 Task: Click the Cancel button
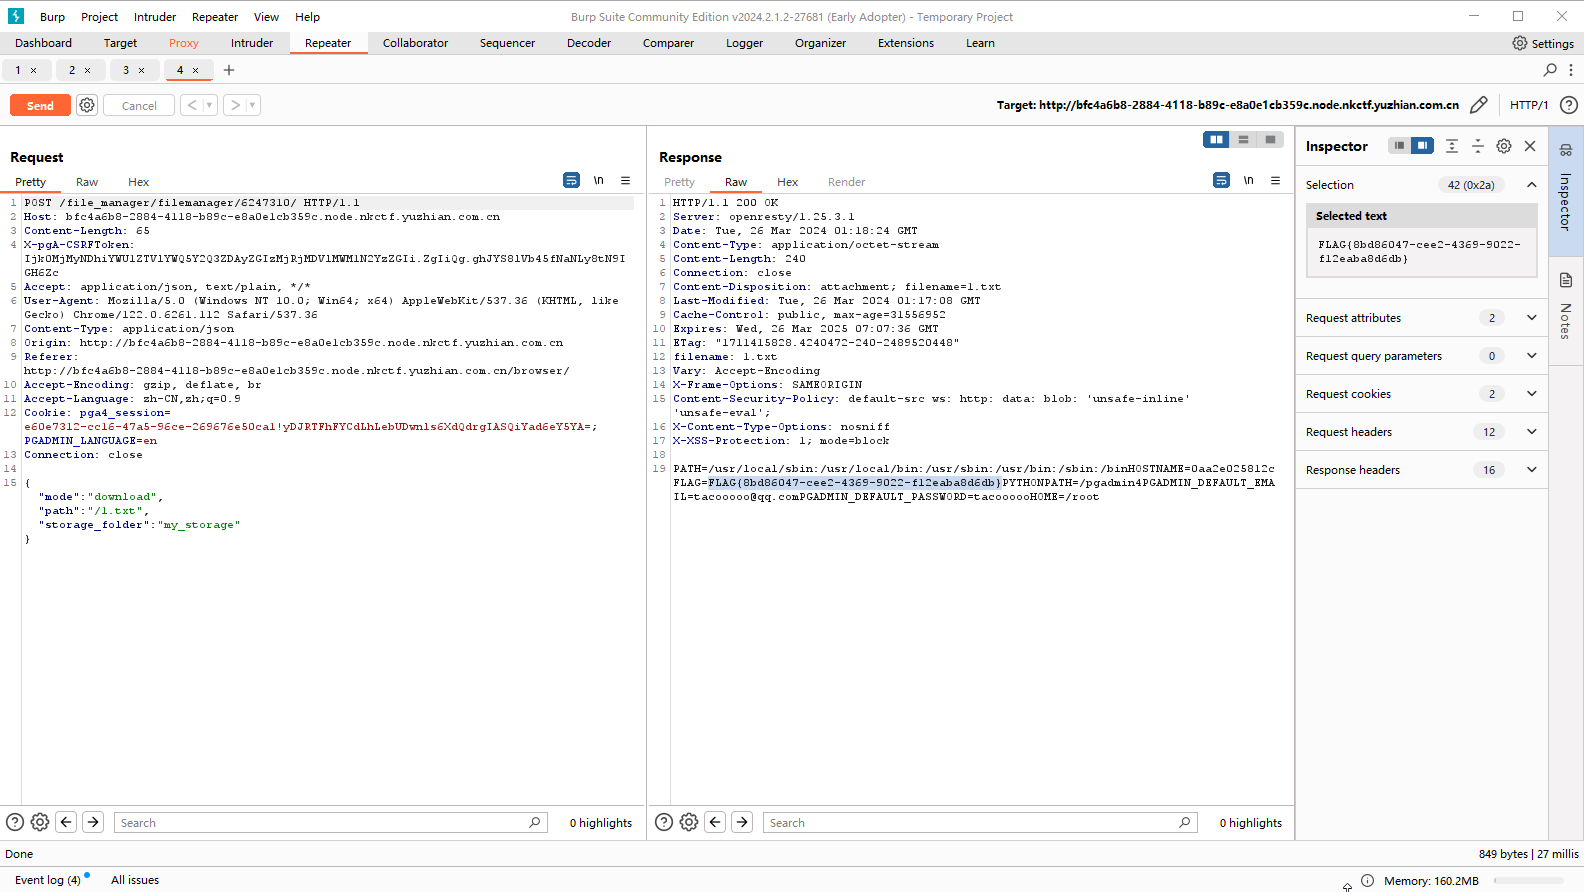coord(139,105)
